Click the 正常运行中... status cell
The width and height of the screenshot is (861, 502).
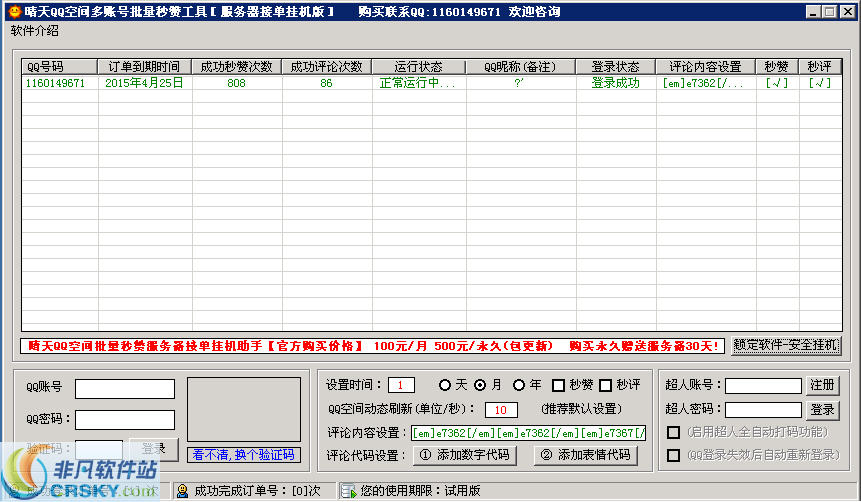click(x=417, y=83)
